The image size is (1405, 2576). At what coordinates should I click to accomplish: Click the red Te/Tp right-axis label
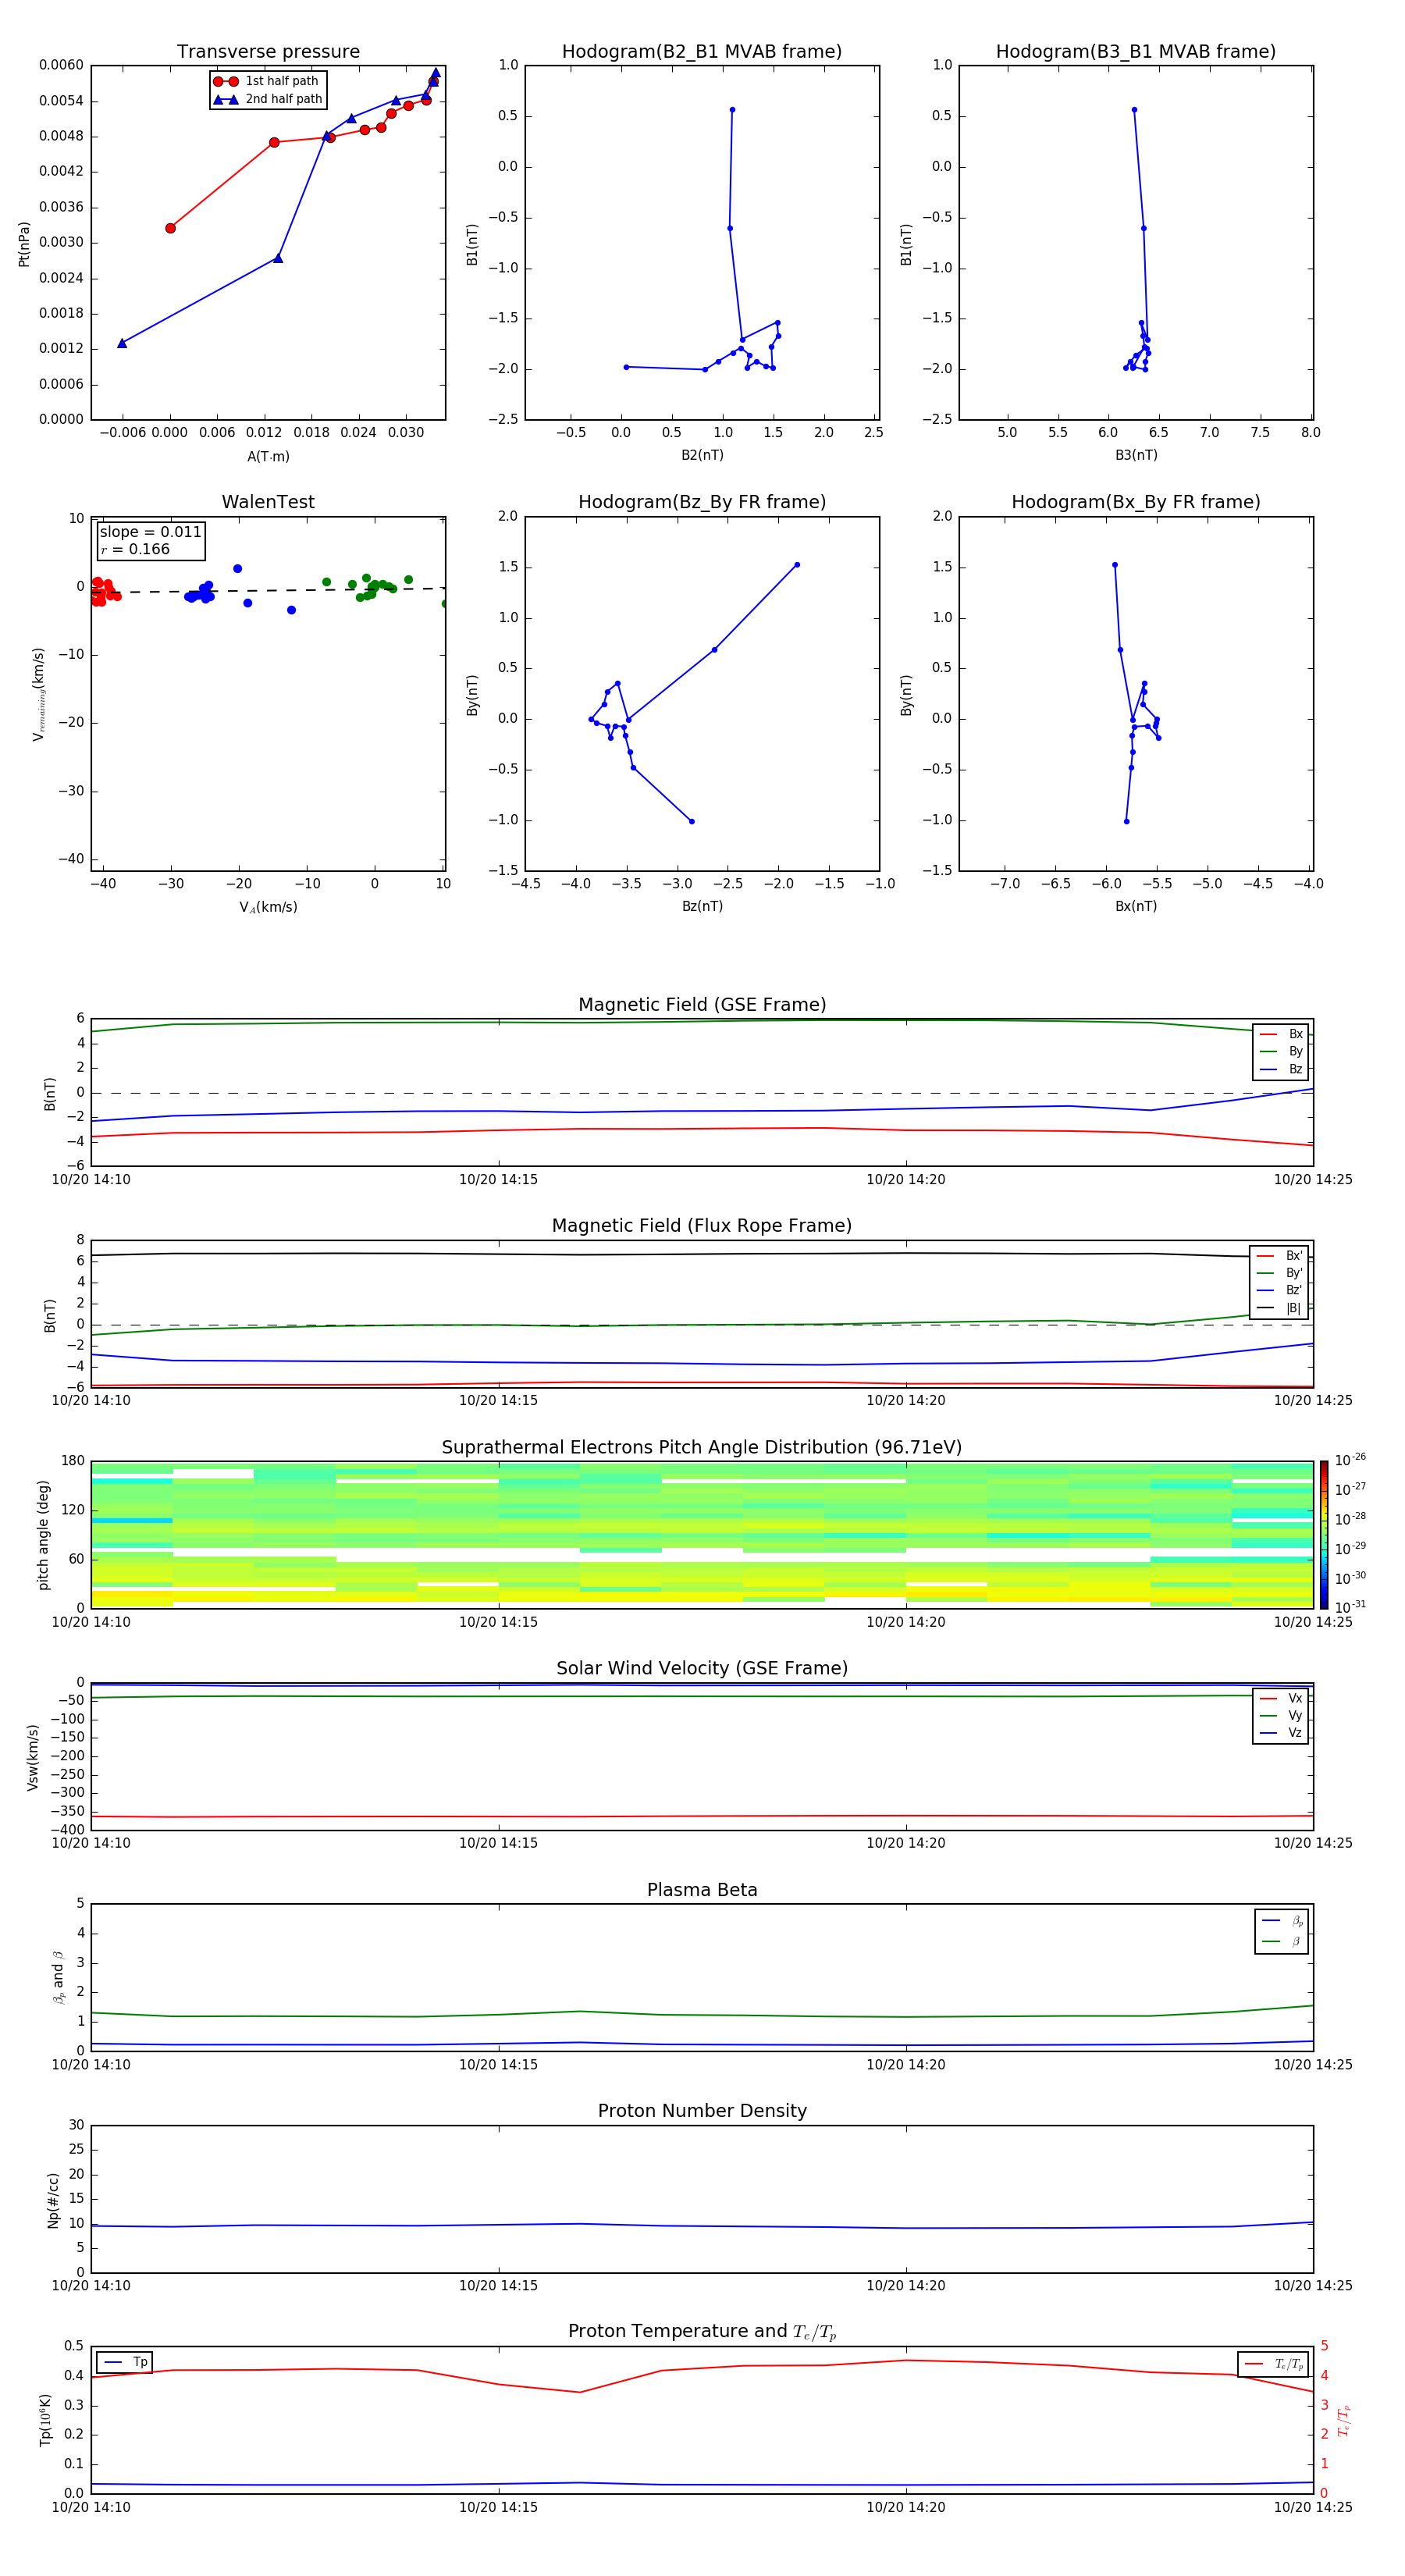click(1344, 2421)
